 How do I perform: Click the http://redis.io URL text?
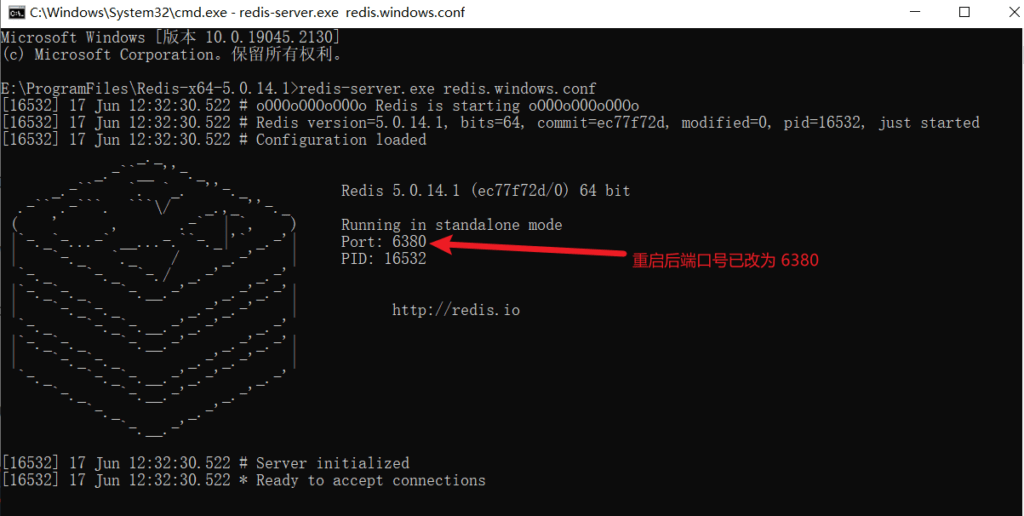pyautogui.click(x=455, y=310)
